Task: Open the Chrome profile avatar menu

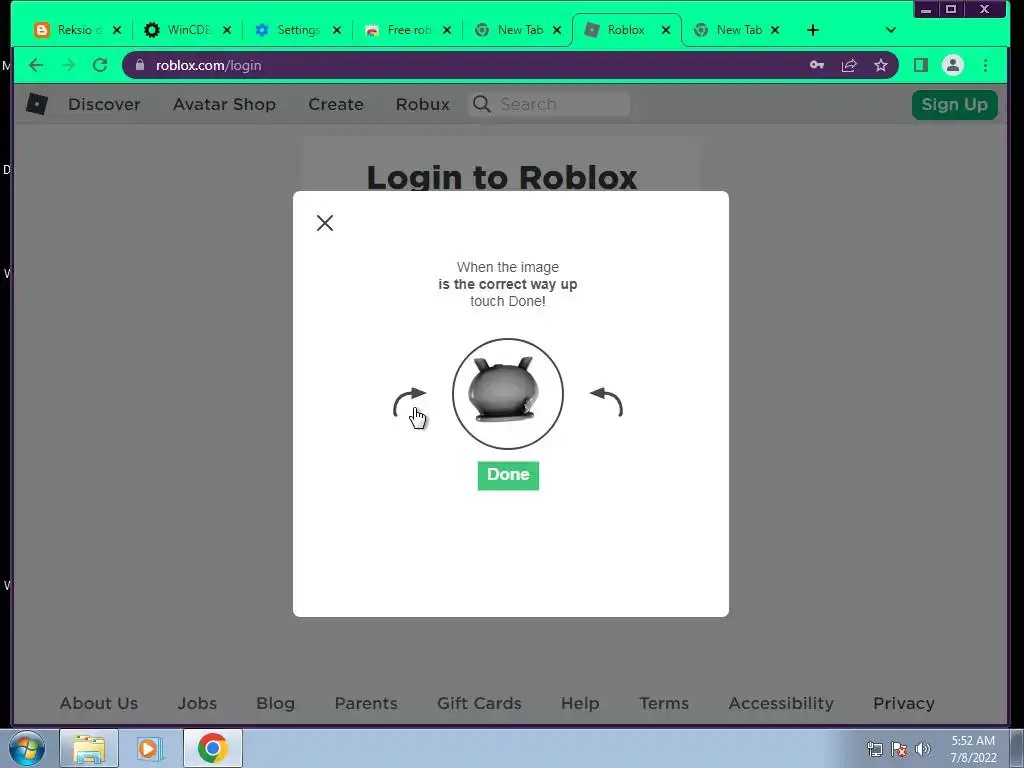Action: click(953, 65)
